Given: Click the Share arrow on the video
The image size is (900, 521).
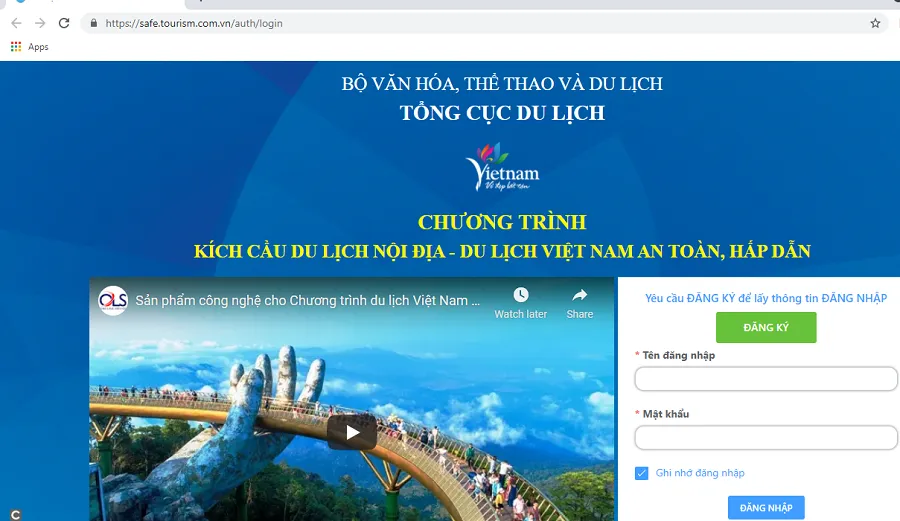Looking at the screenshot, I should [x=580, y=296].
